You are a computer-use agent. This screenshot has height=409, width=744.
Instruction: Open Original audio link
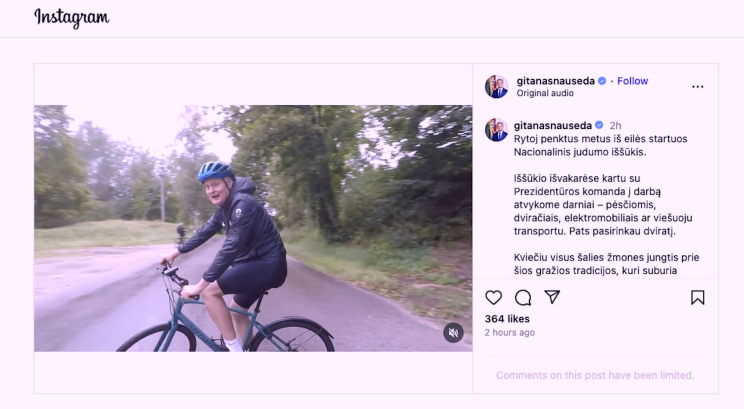point(545,93)
